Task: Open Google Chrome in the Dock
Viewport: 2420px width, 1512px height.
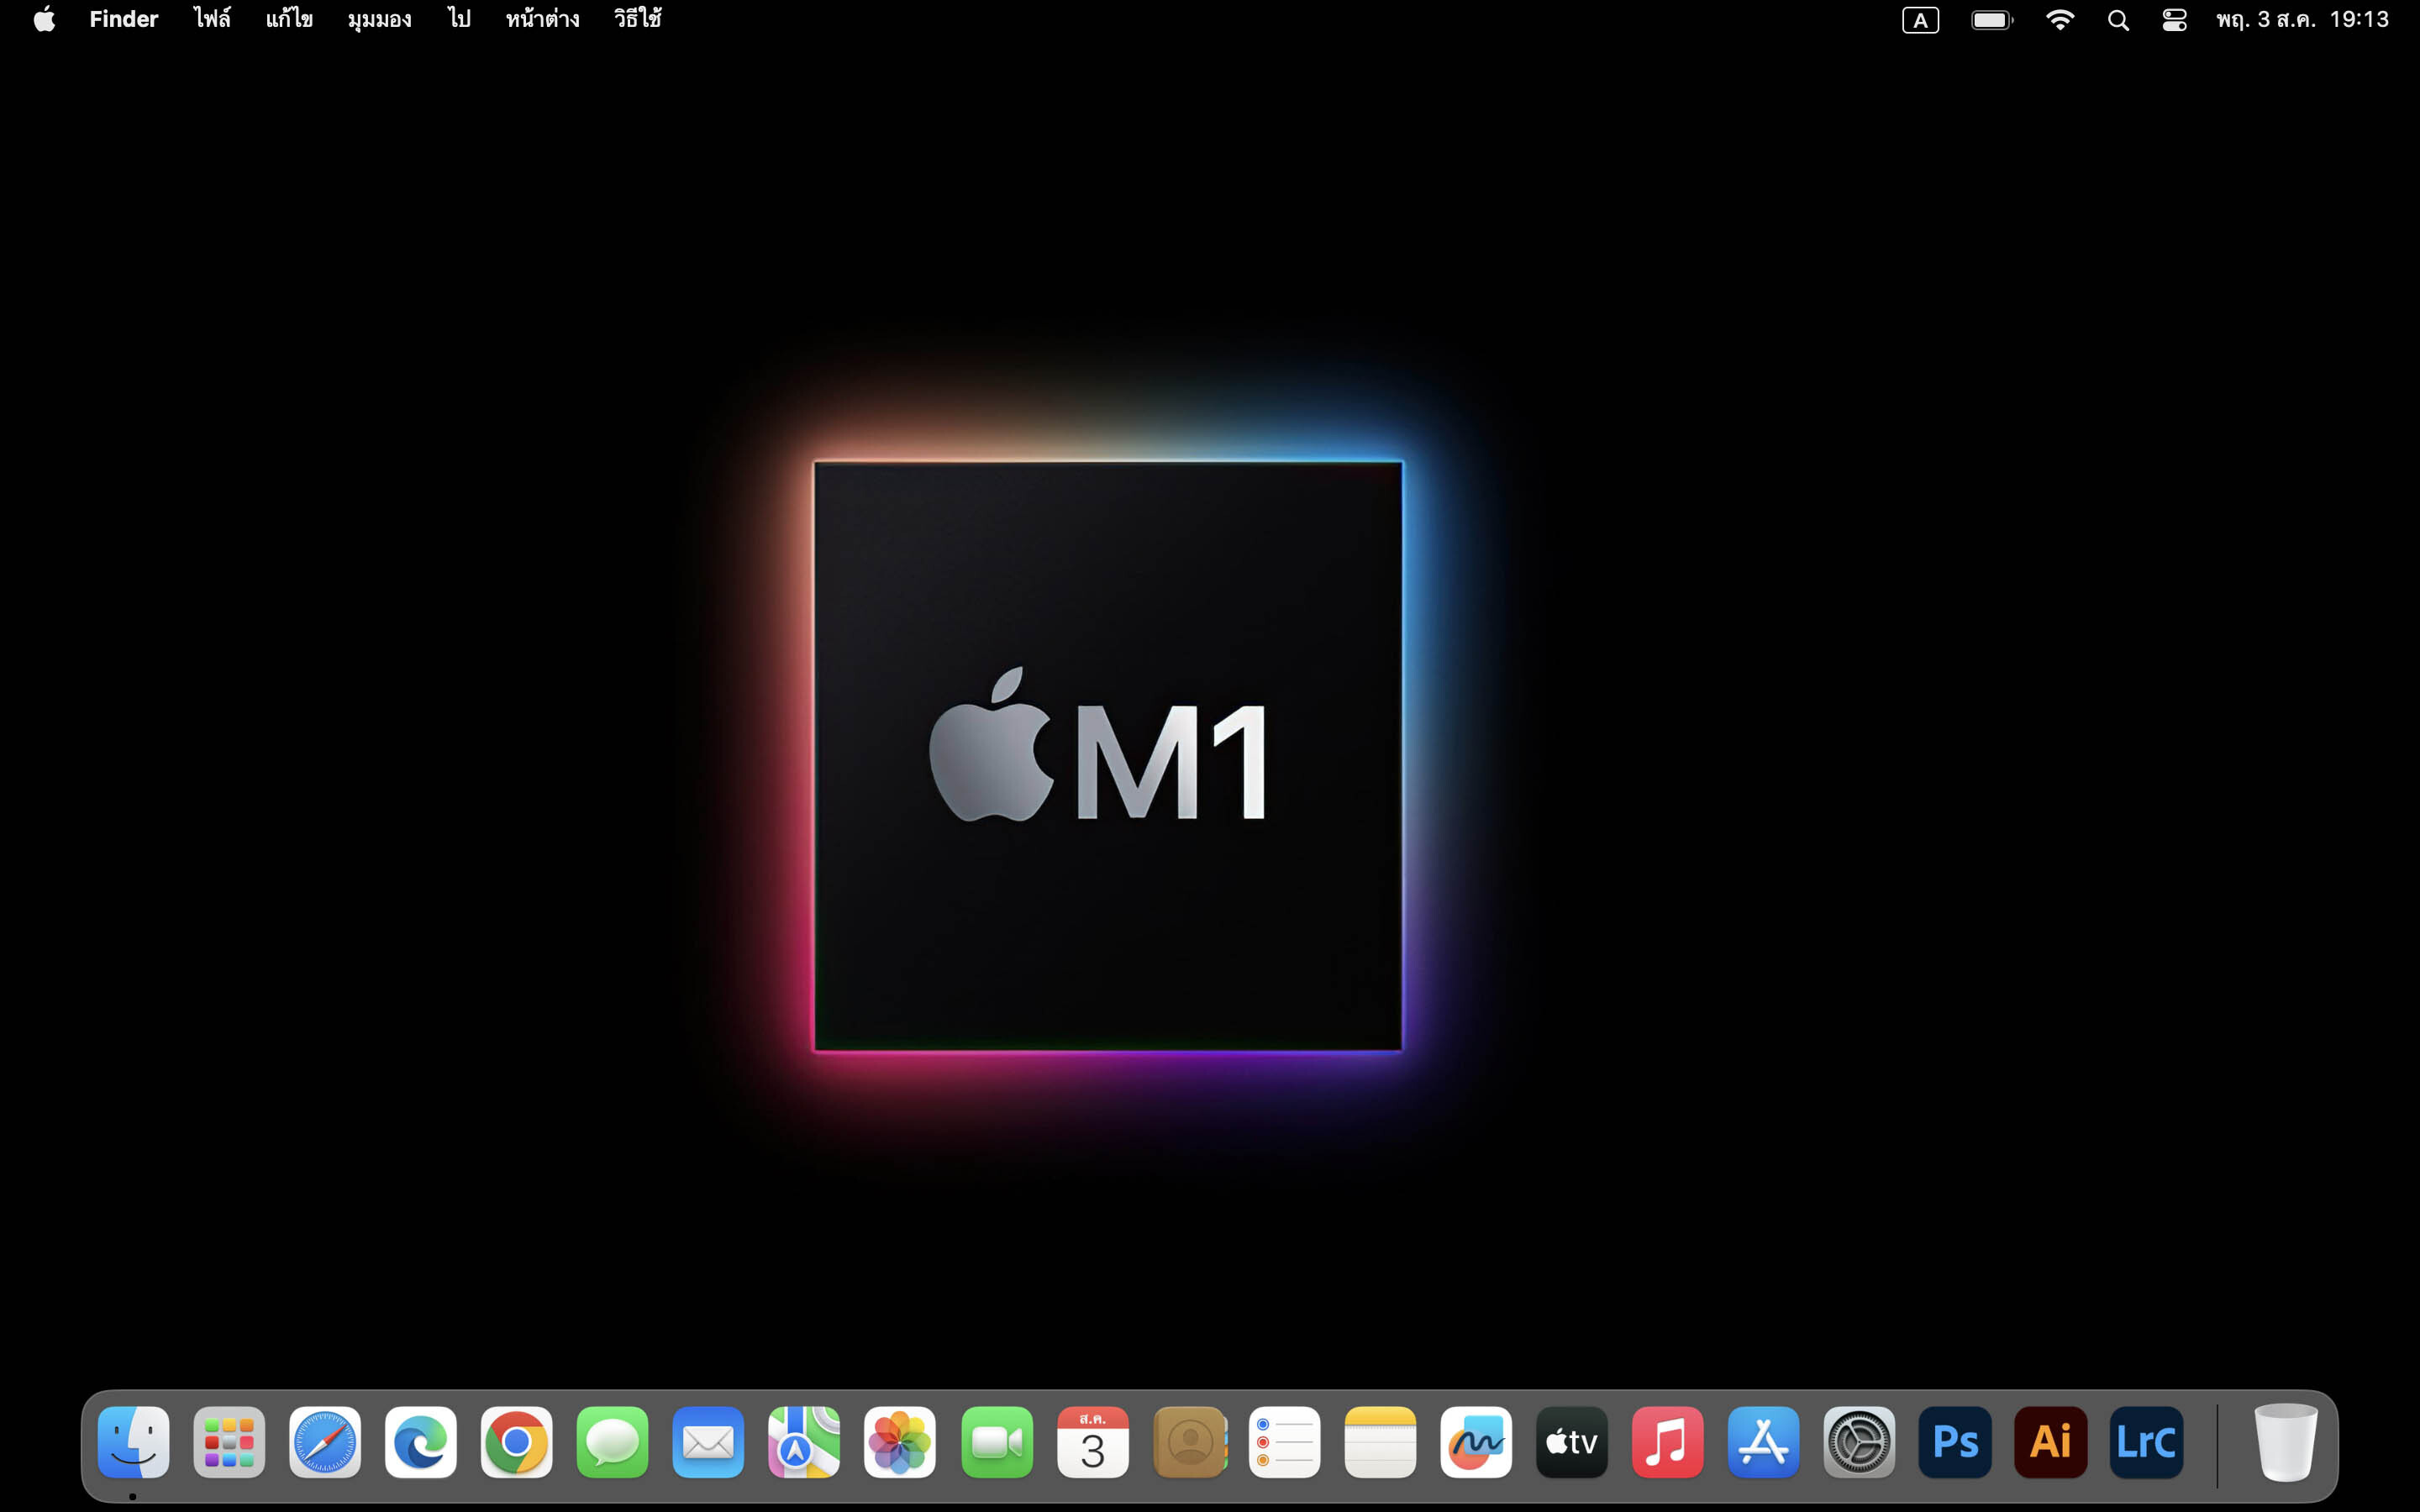Action: tap(517, 1442)
